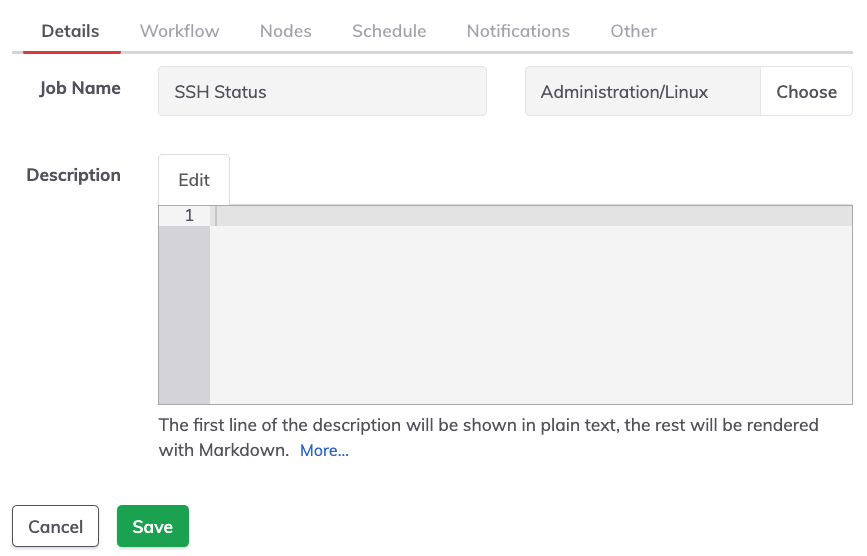Switch to the Workflow tab
The image size is (867, 556).
179,31
